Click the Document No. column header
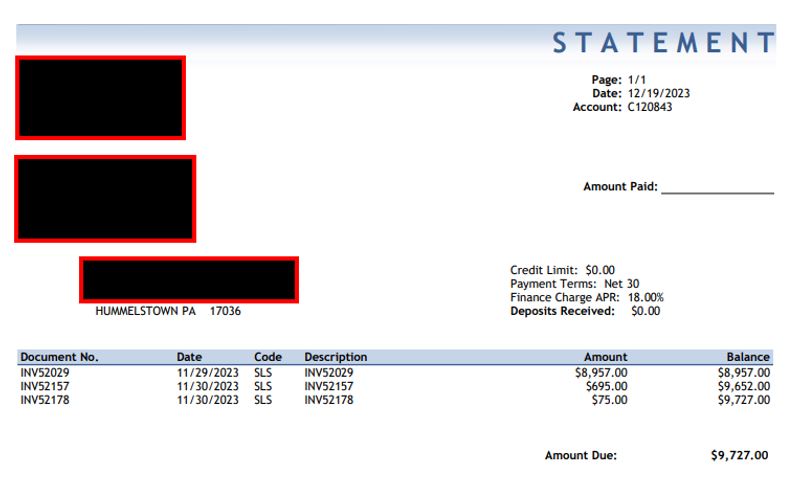The height and width of the screenshot is (499, 788). (59, 357)
